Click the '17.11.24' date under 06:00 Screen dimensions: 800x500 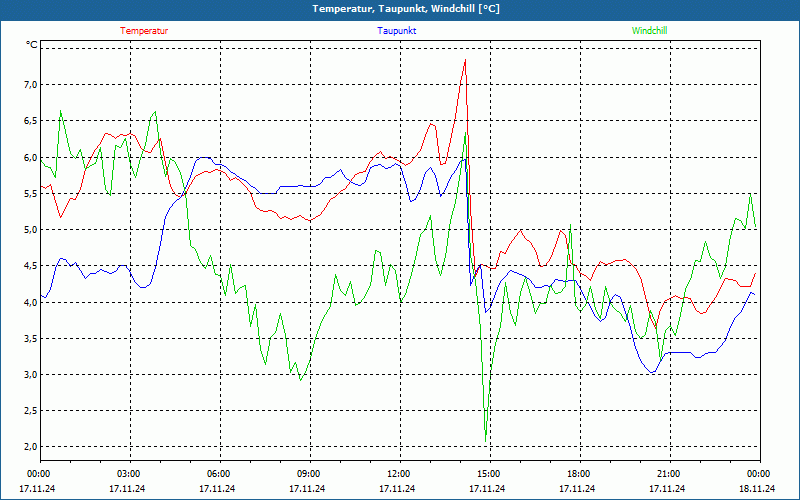coord(217,489)
